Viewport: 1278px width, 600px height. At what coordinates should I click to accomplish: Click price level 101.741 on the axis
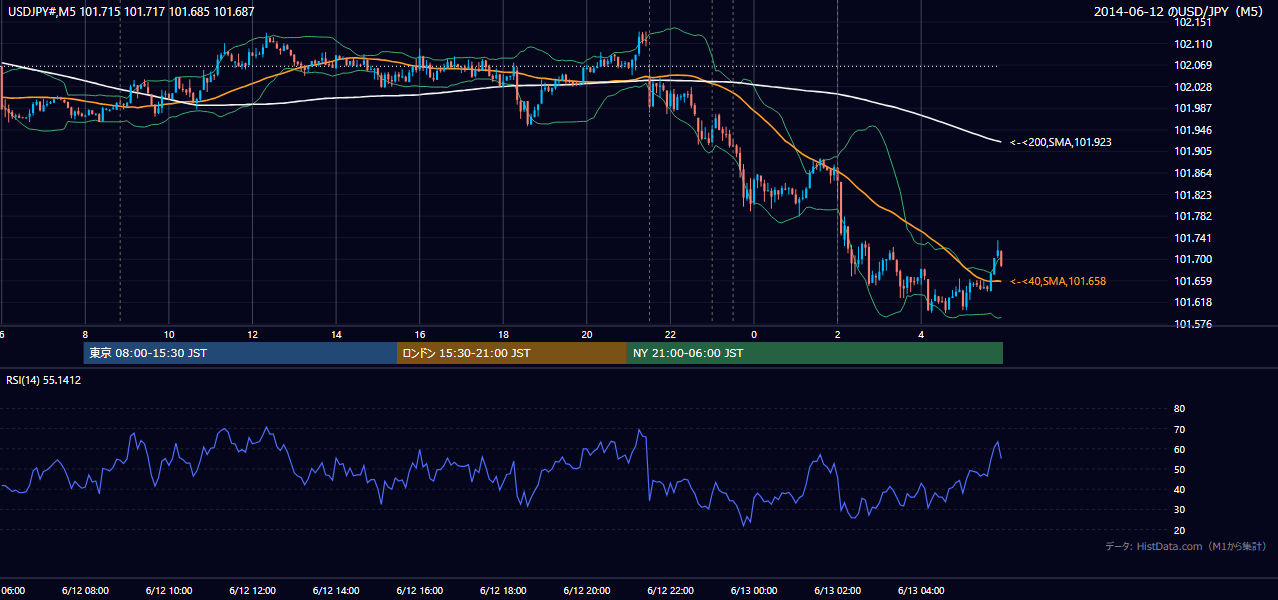1192,238
